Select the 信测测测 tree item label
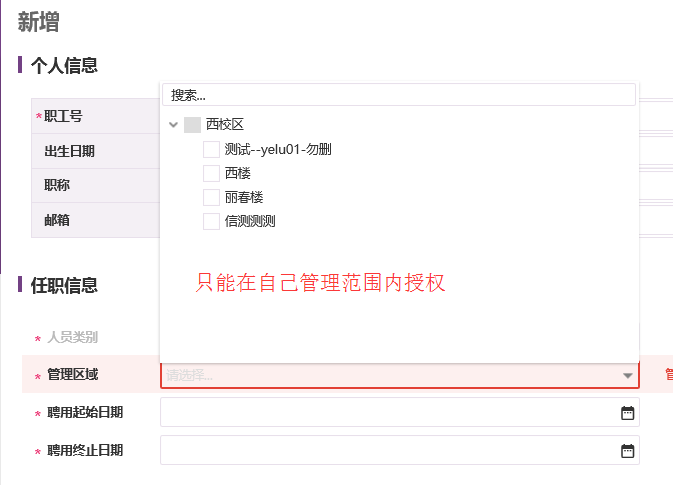 250,221
